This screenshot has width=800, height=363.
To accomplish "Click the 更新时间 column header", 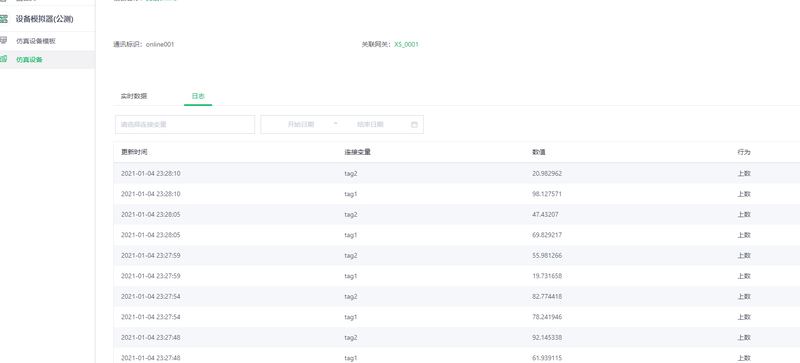I will click(x=134, y=152).
